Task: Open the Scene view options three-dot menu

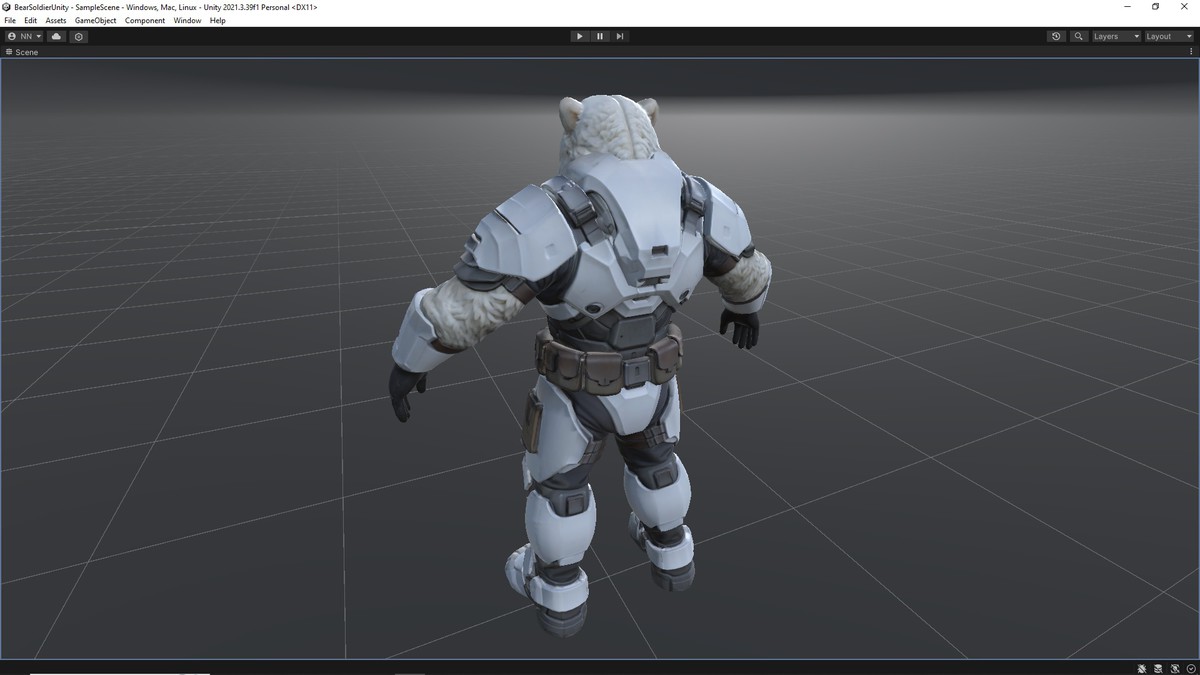Action: 1190,52
